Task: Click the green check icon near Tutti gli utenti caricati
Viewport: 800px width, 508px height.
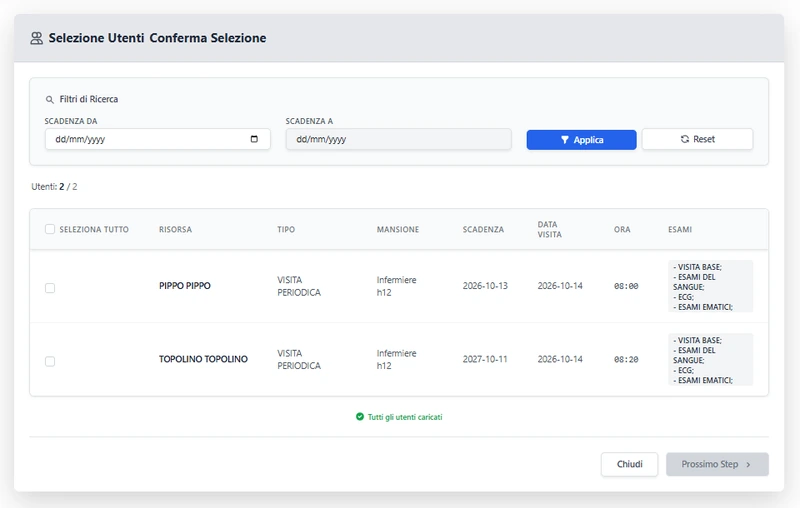Action: coord(360,417)
